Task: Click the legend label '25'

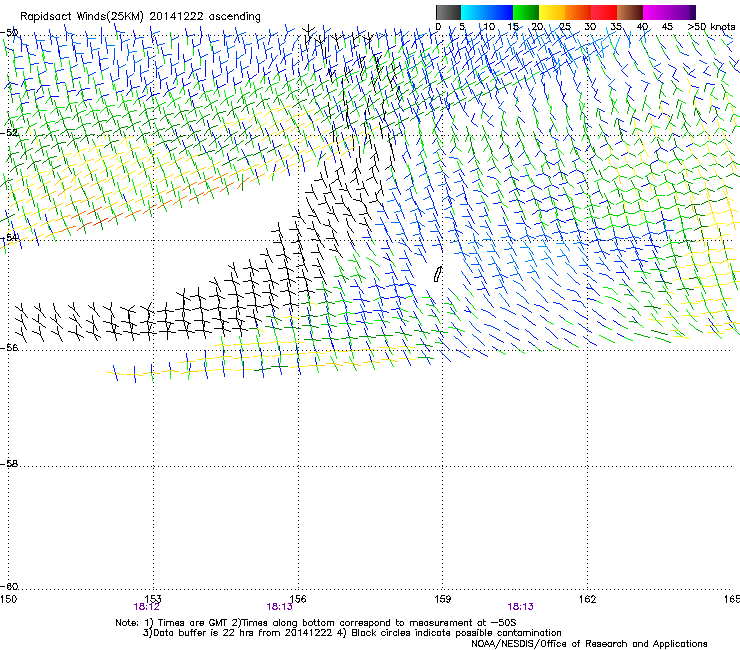Action: click(x=565, y=27)
